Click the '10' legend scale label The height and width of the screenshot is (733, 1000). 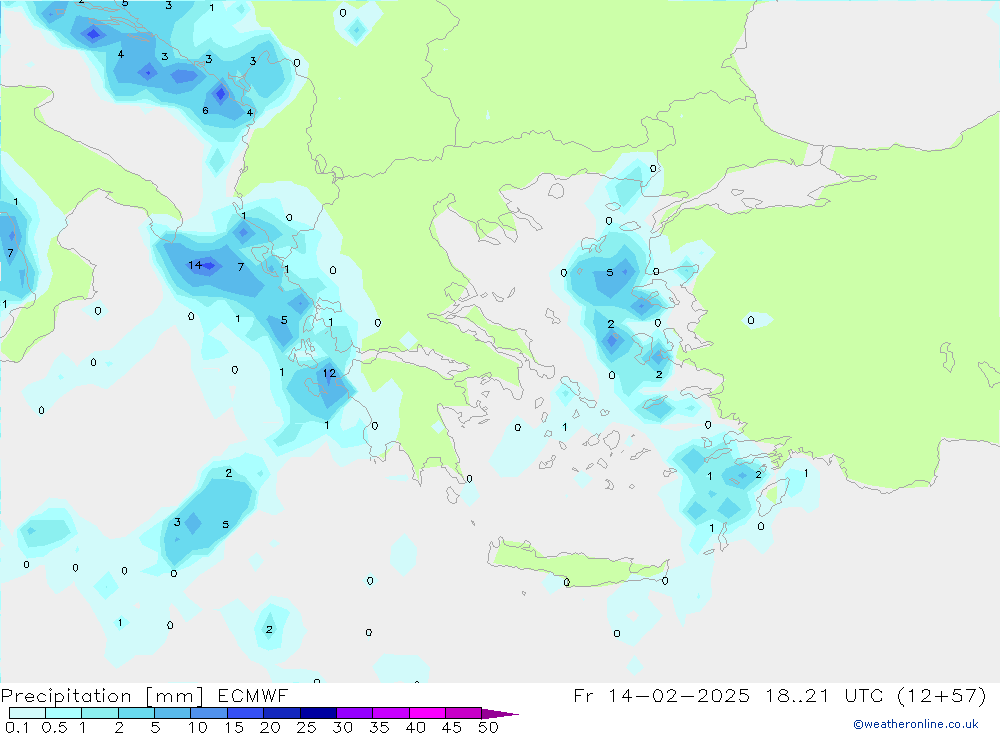[198, 727]
